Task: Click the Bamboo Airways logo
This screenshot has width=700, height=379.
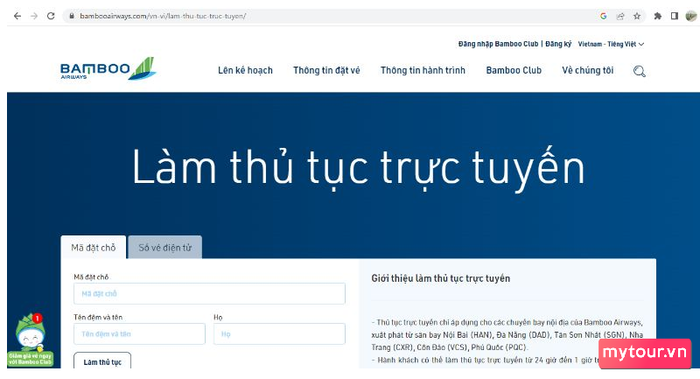Action: (x=108, y=69)
